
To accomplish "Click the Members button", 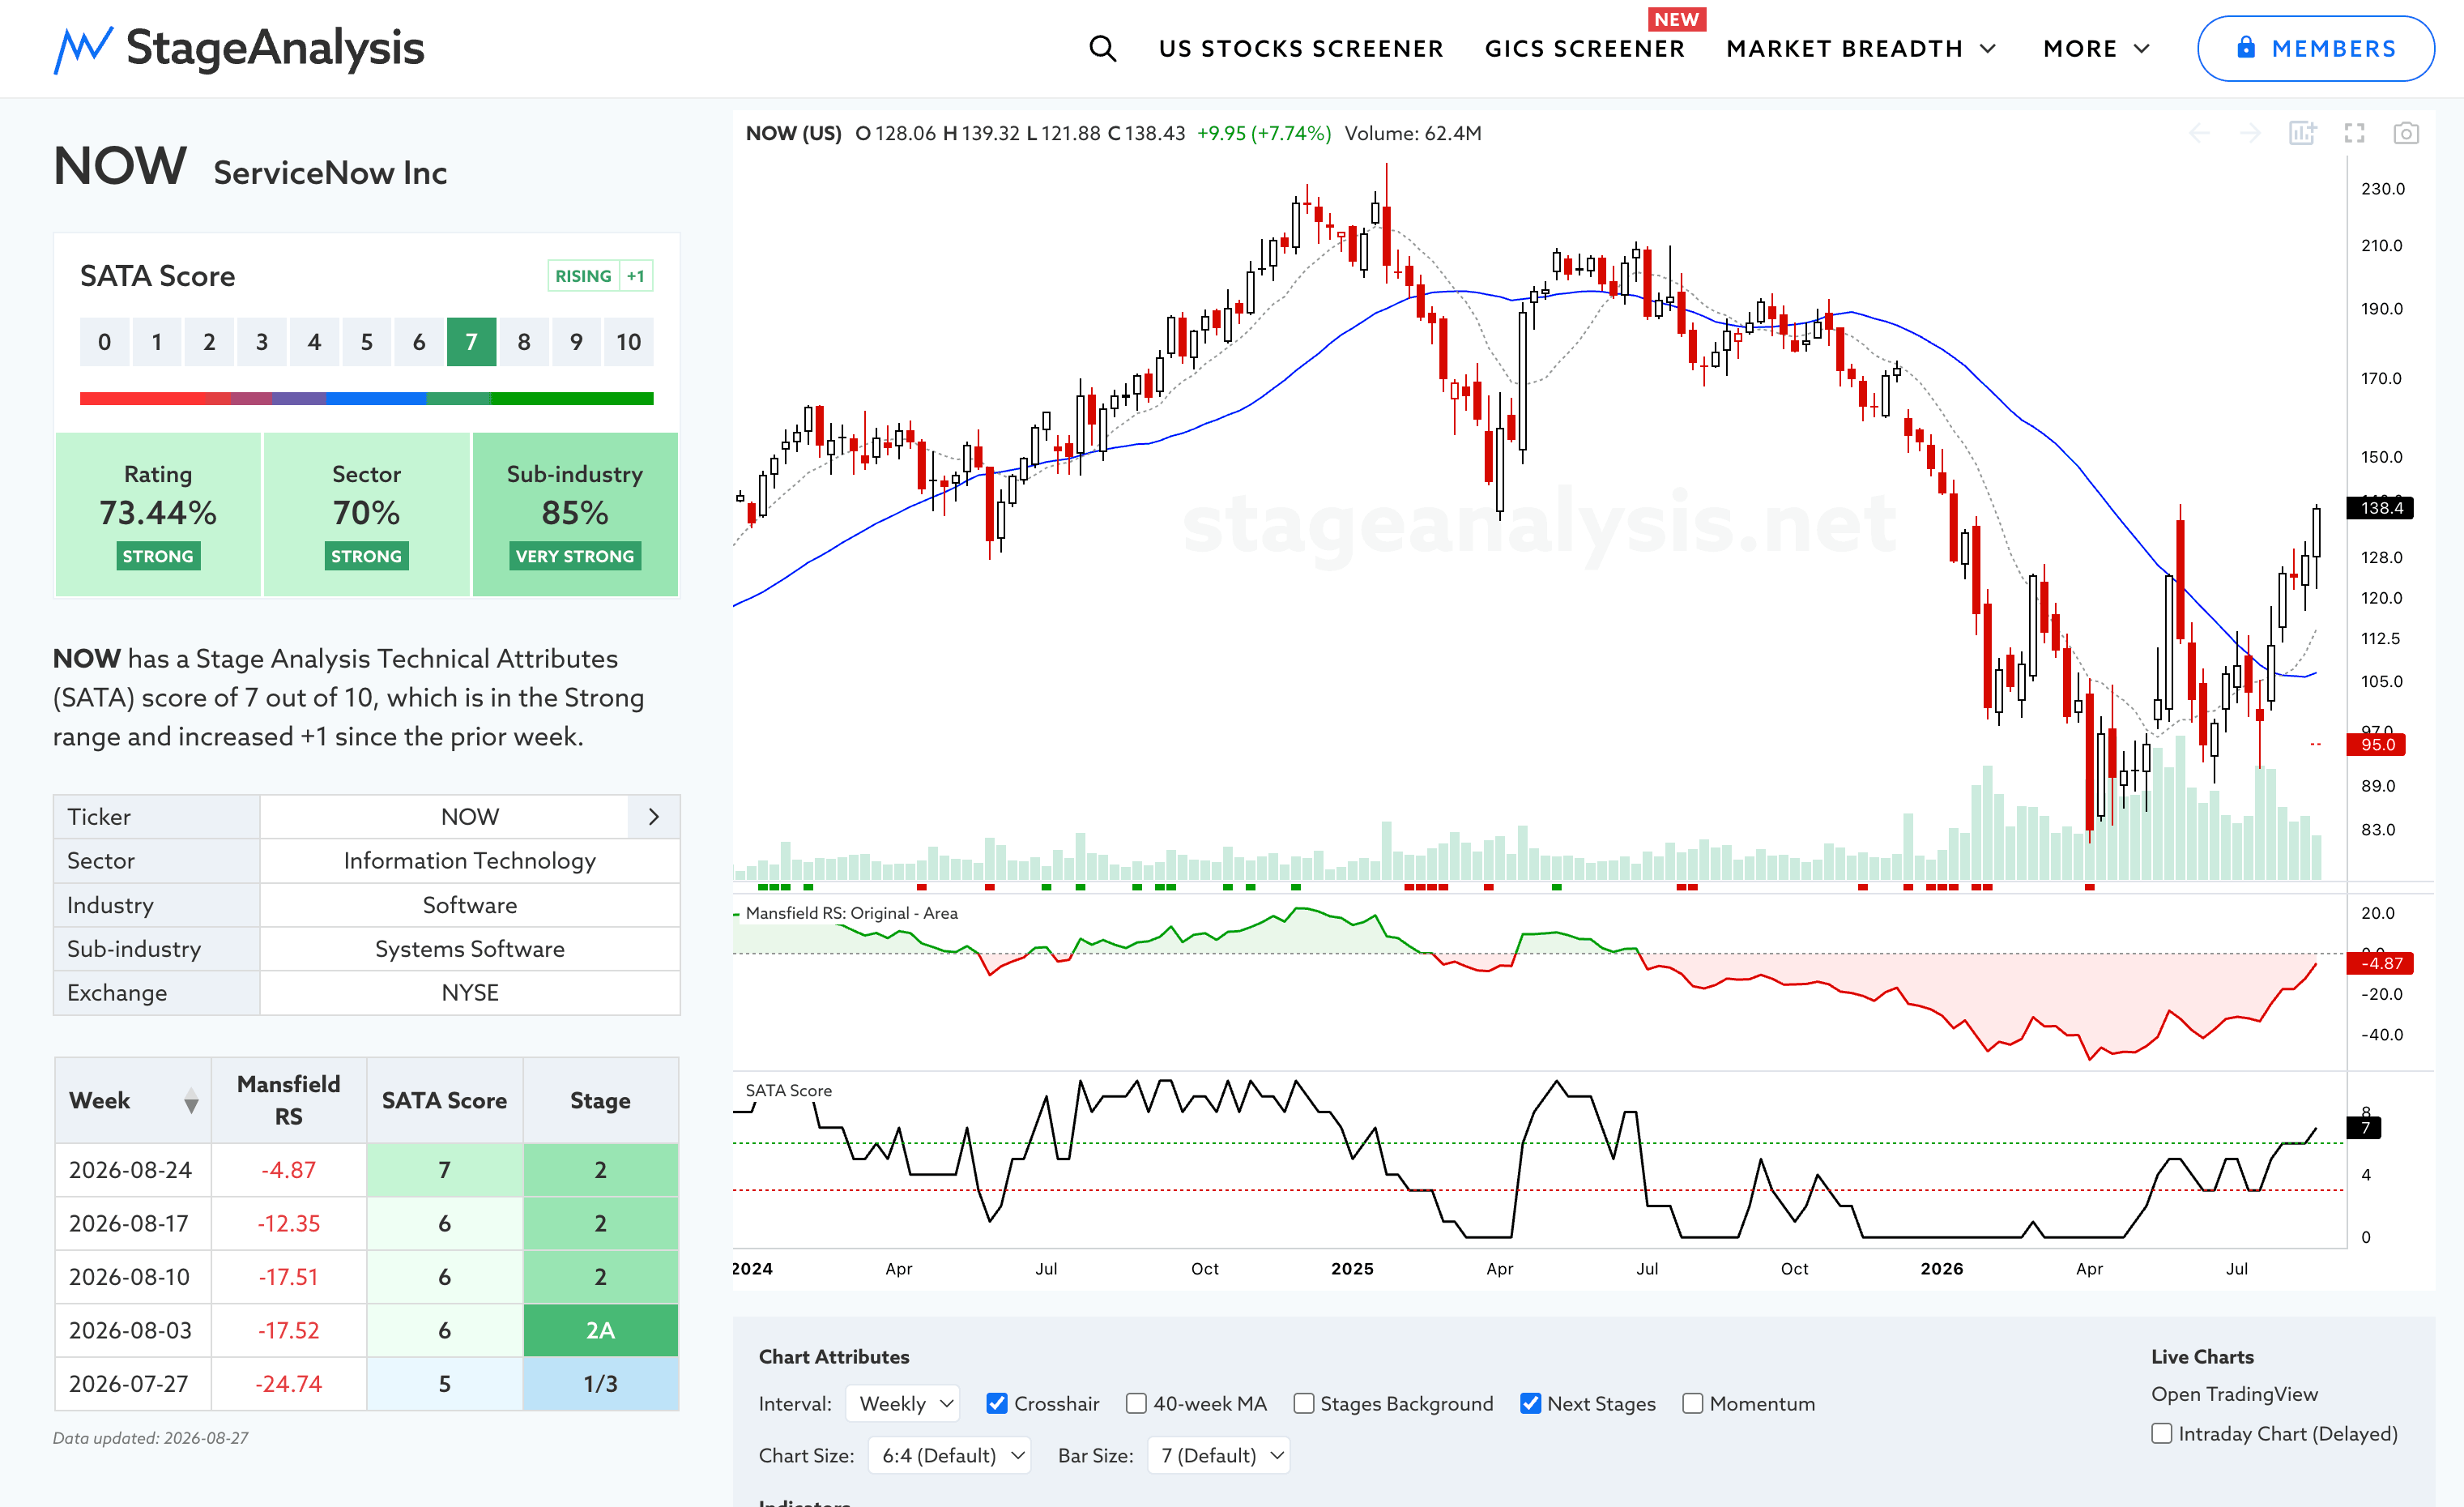I will point(2315,48).
